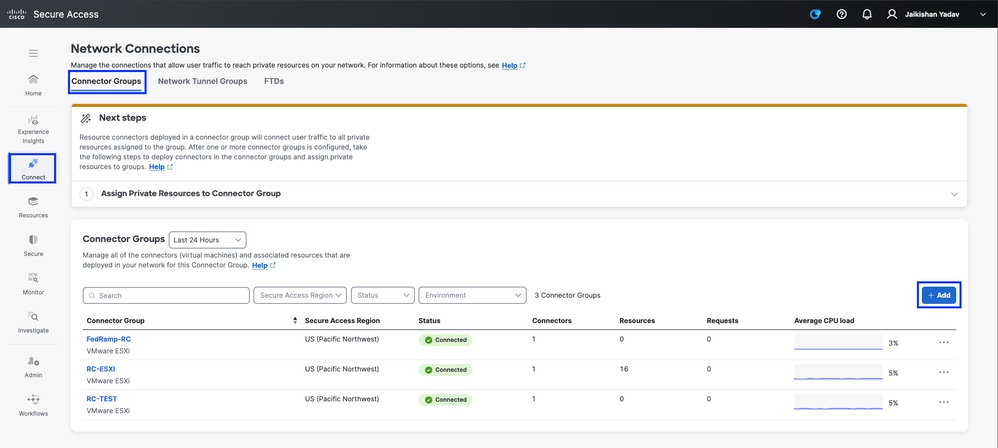Click FedRamp-RC CPU load bar
This screenshot has height=448, width=998.
point(838,342)
